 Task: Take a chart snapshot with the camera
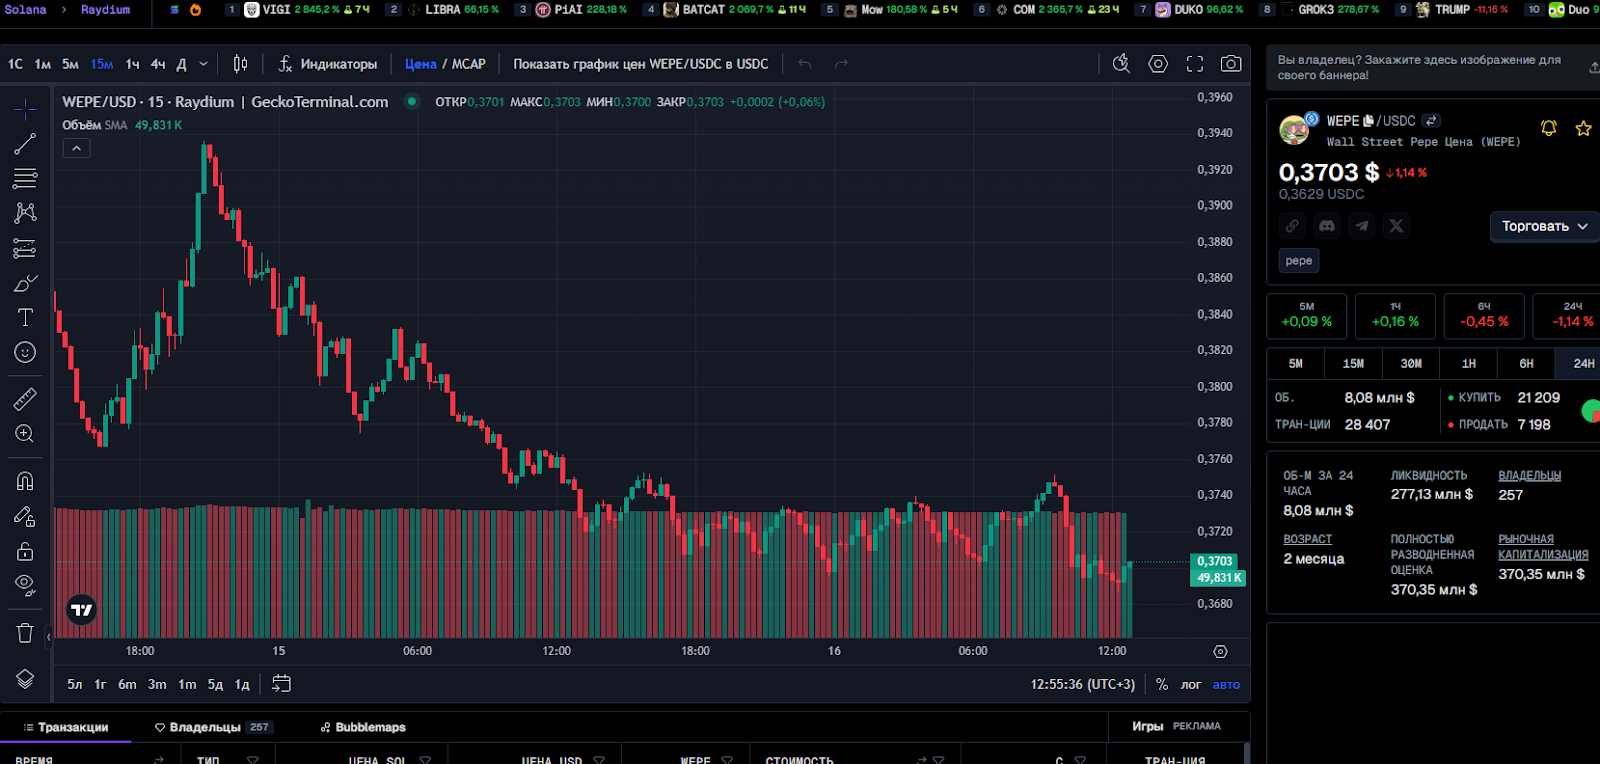[x=1231, y=64]
